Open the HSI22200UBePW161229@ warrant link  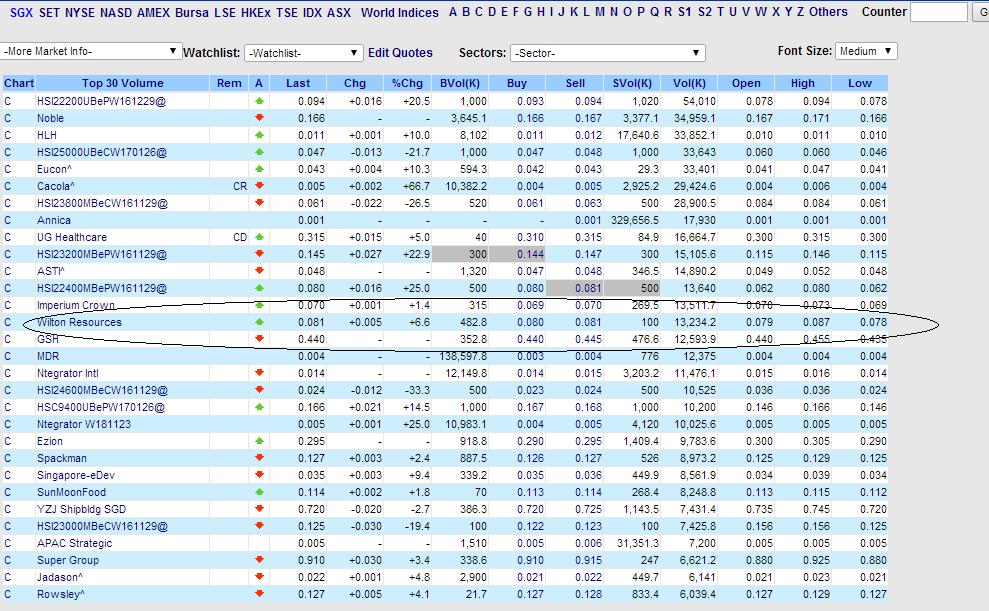101,102
